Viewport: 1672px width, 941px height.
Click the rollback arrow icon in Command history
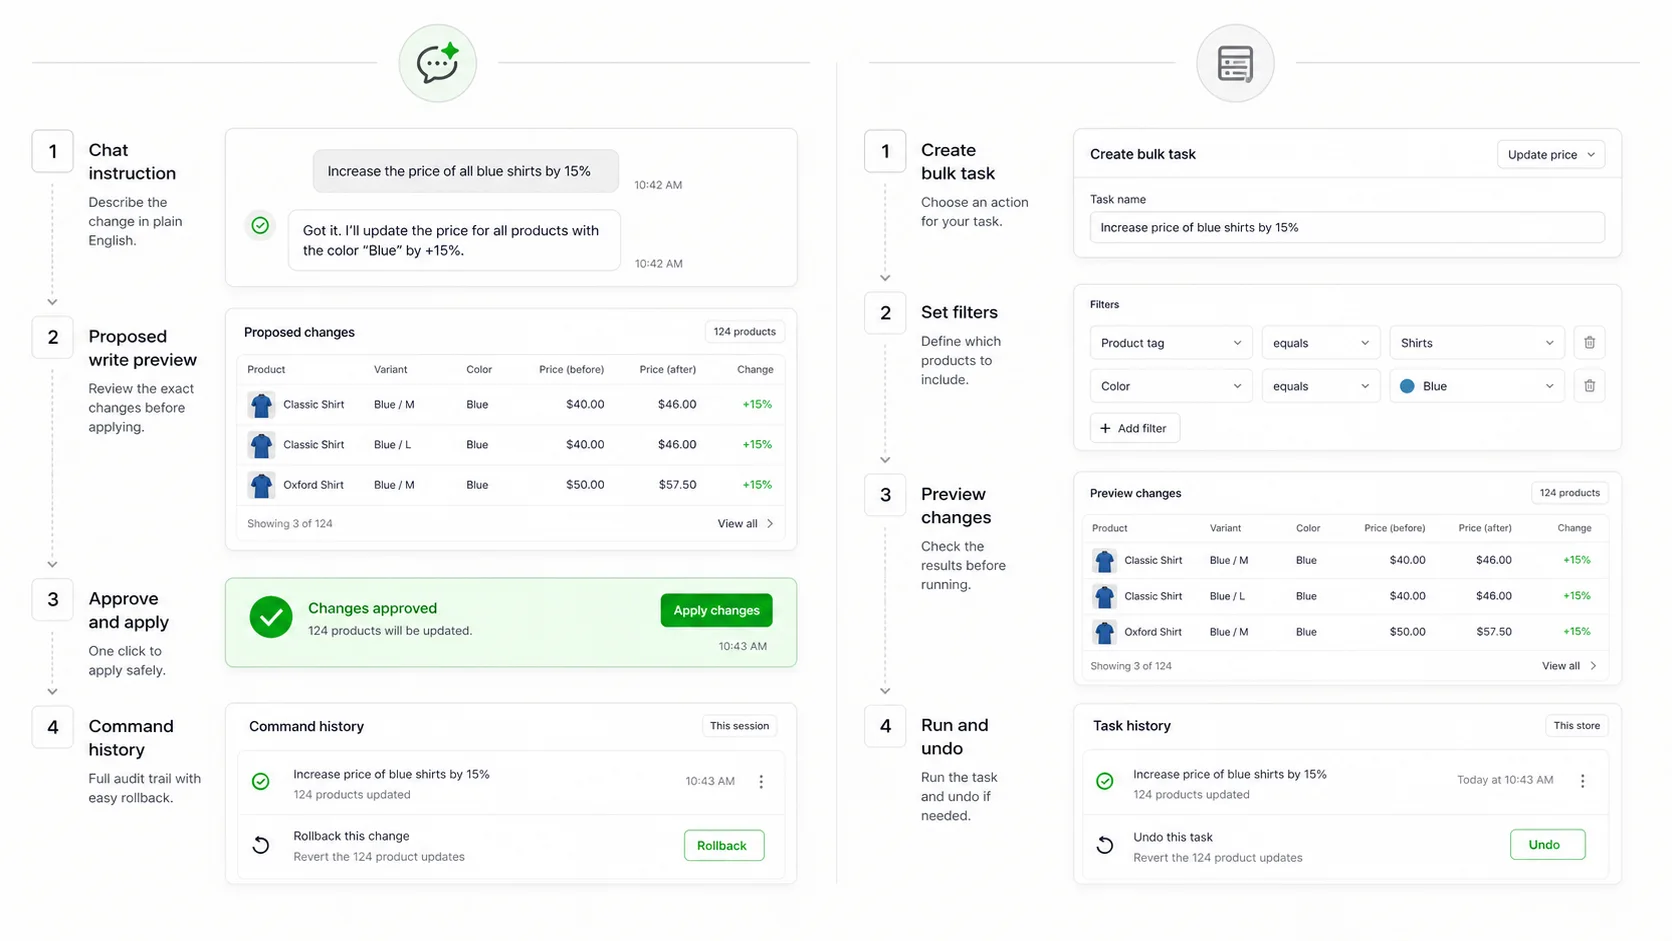(x=261, y=845)
